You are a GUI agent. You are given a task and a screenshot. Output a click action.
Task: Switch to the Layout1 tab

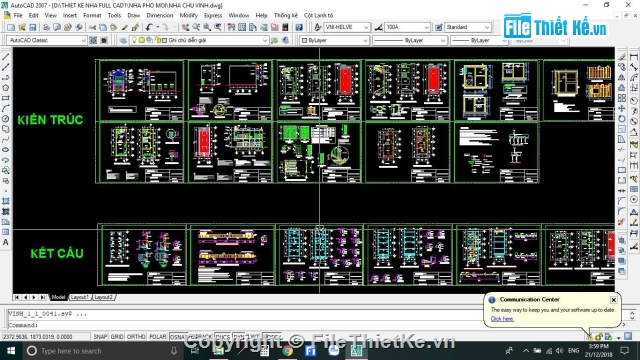(x=79, y=297)
